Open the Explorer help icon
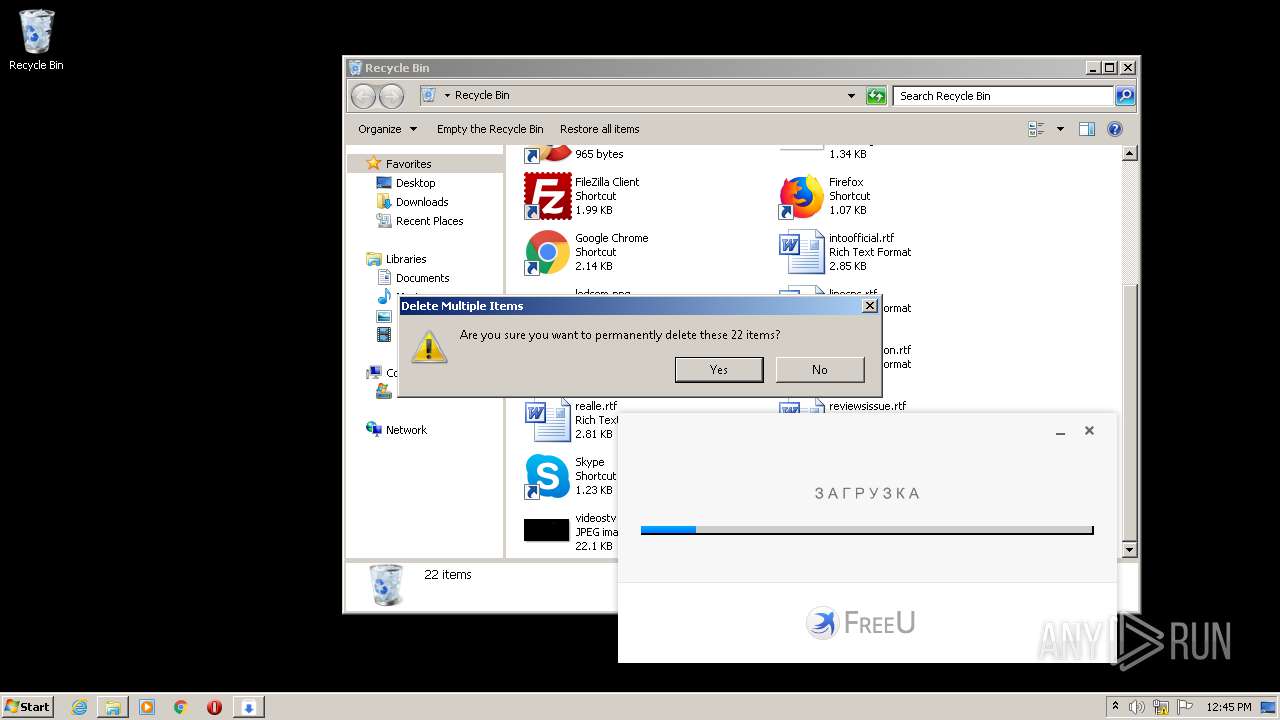The image size is (1280, 720). 1115,129
